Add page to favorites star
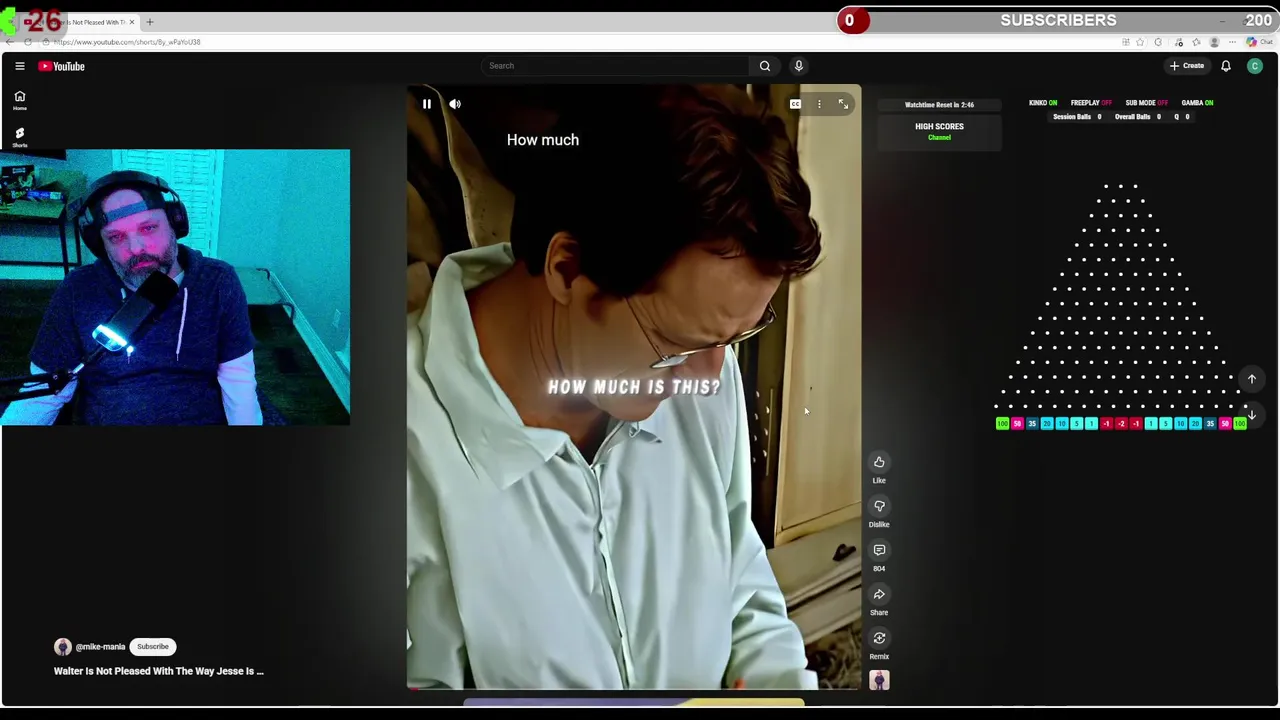This screenshot has height=720, width=1280. click(x=1140, y=42)
